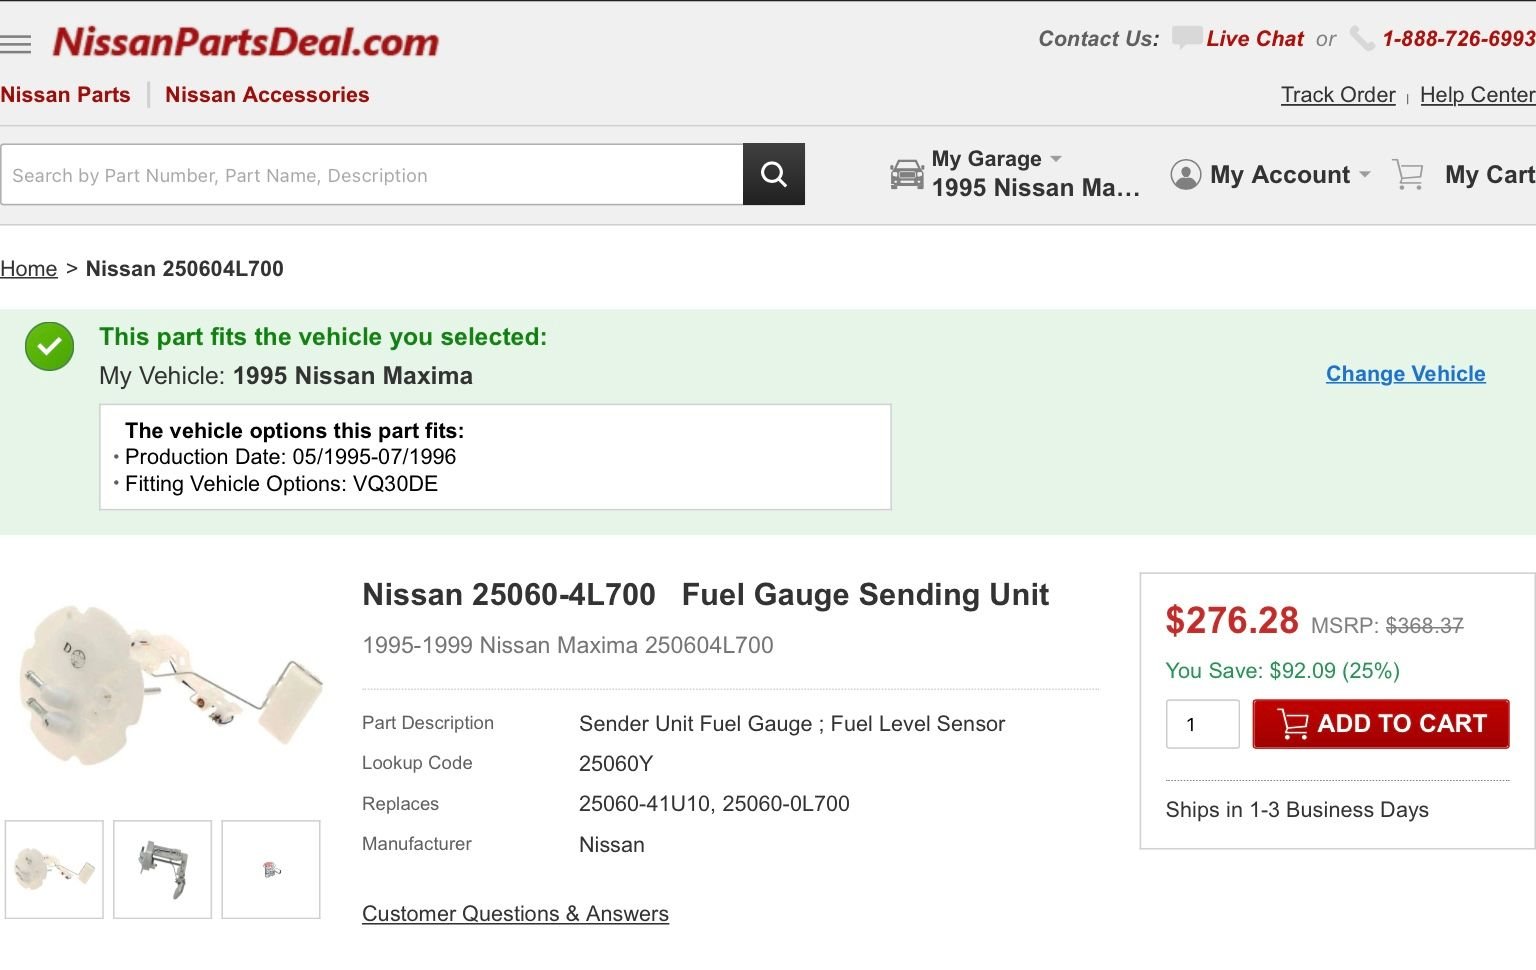1536x970 pixels.
Task: Expand the My Account dropdown arrow
Action: (x=1364, y=175)
